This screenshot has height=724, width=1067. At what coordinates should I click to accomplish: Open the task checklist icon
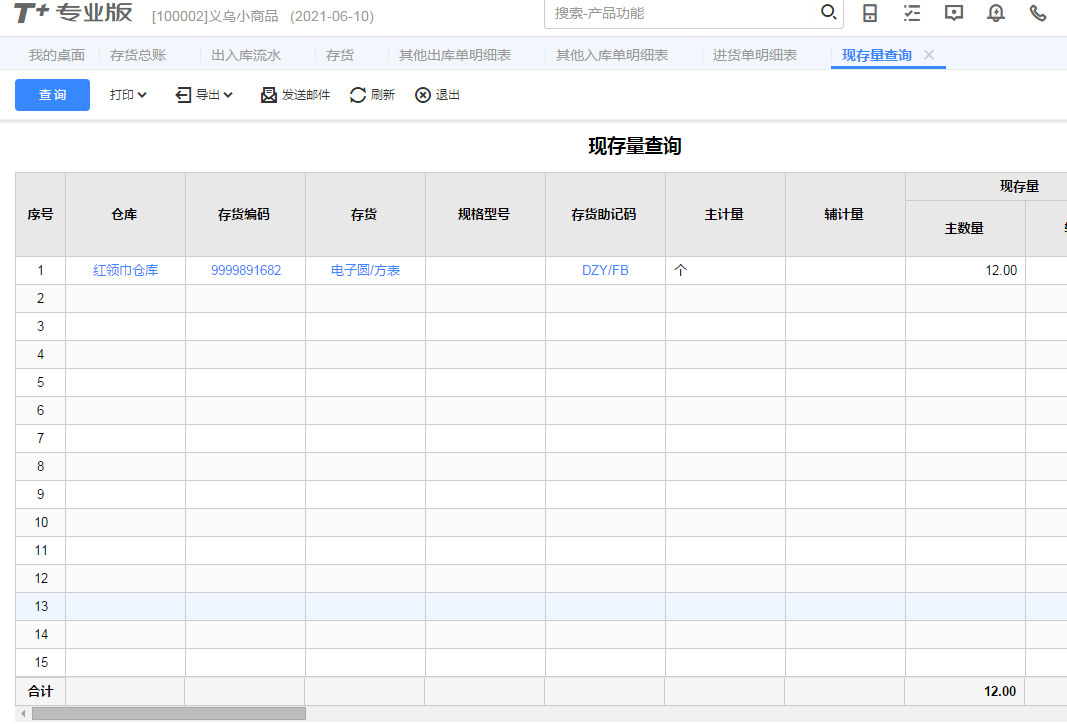click(912, 13)
